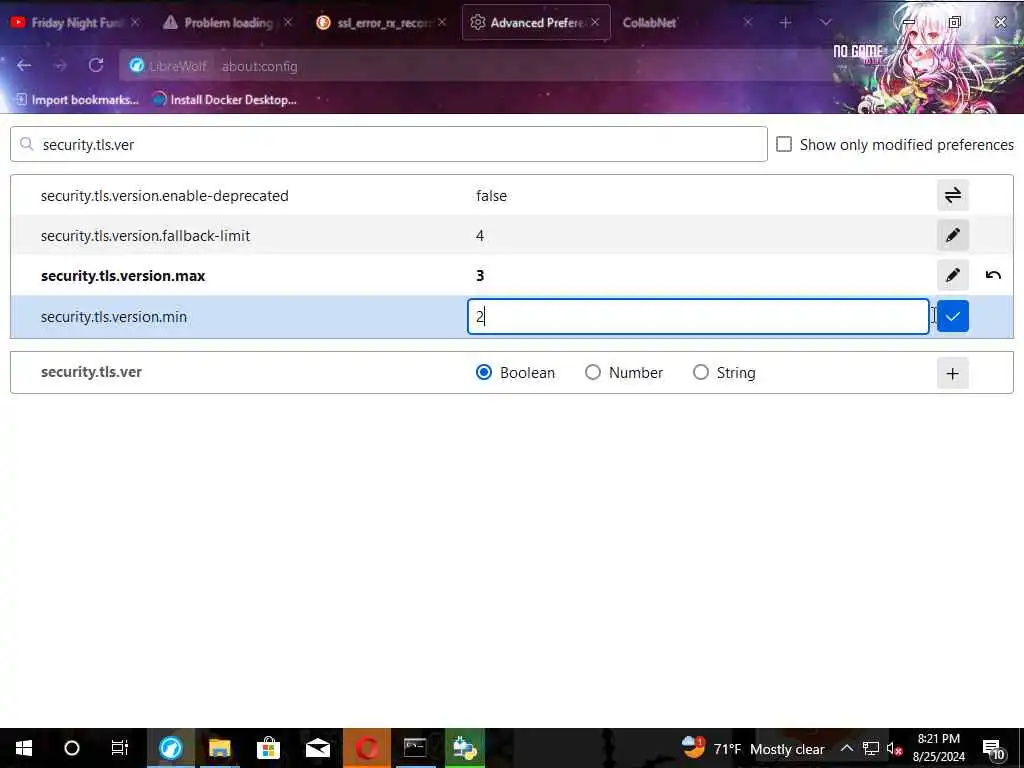Image resolution: width=1024 pixels, height=768 pixels.
Task: Toggle the security.tls.version.enable-deprecated value
Action: [952, 195]
